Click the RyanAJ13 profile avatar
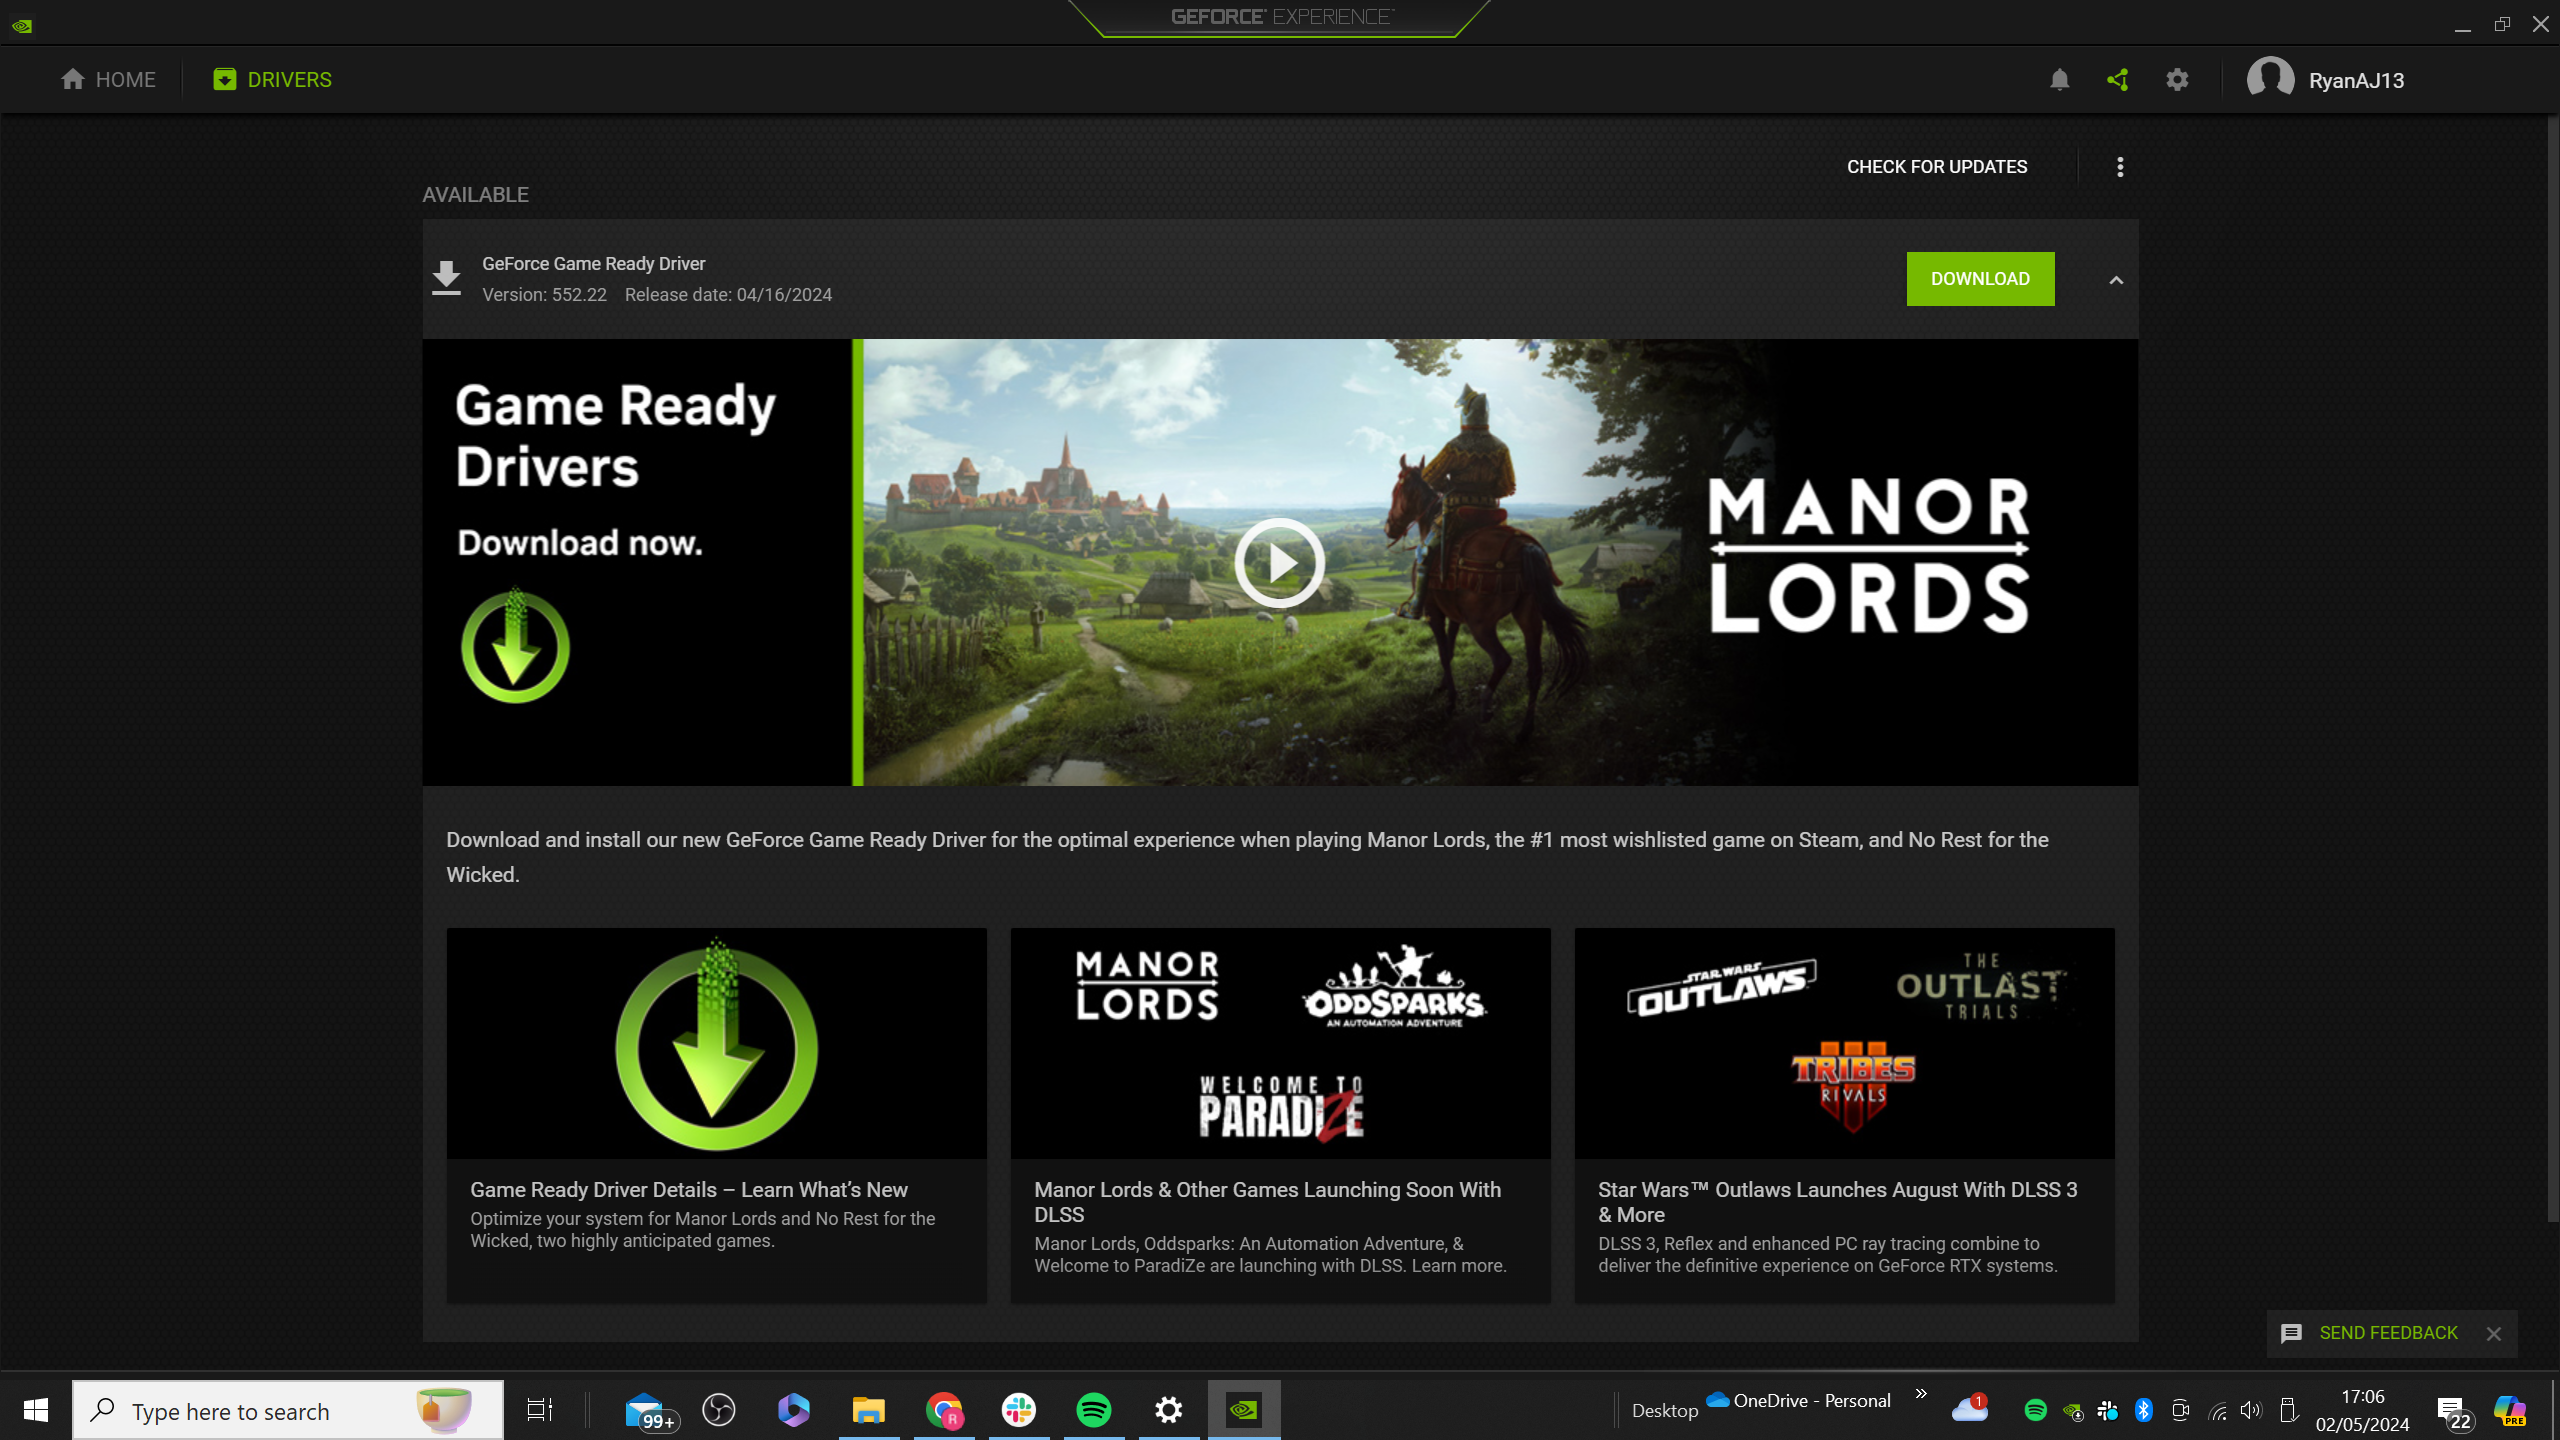 2270,79
